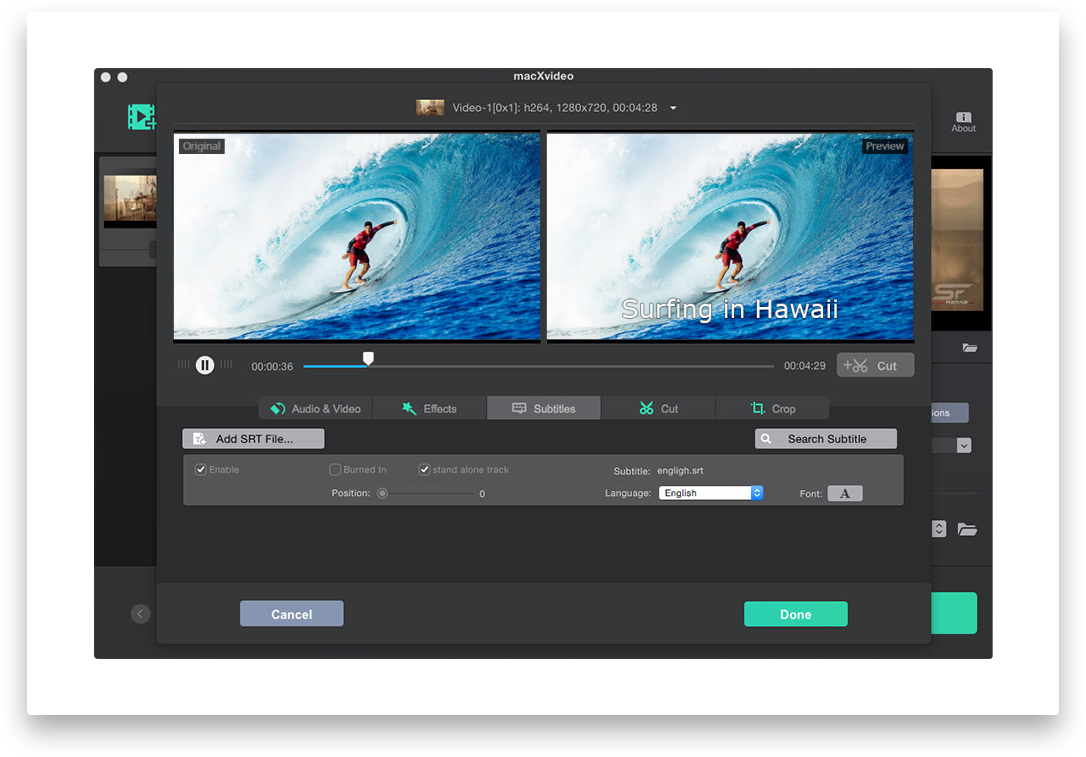Screen dimensions: 1086x757
Task: Check the Burned In option
Action: 335,470
